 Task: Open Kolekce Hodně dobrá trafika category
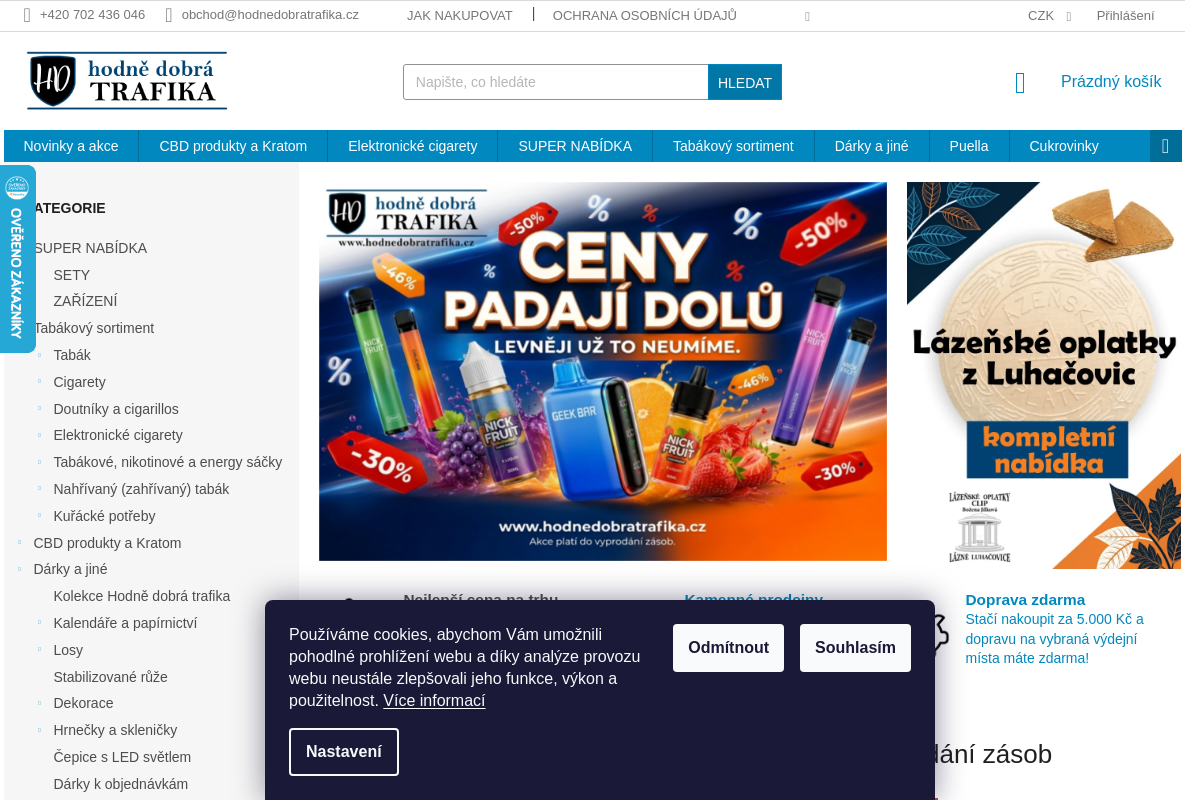[x=142, y=596]
